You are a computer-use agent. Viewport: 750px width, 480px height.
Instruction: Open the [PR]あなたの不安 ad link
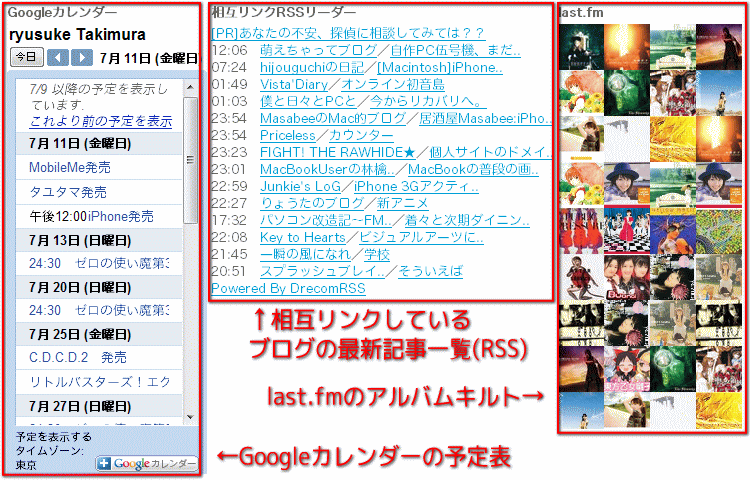(348, 33)
